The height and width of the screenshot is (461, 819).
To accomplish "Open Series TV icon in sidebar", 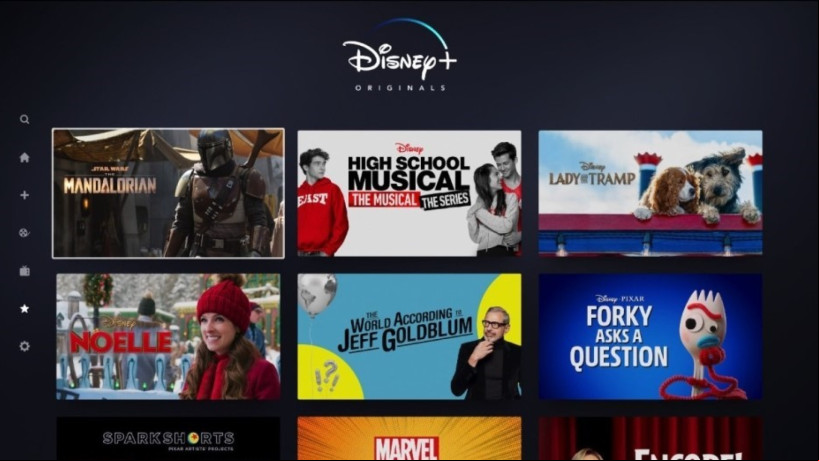I will point(25,271).
